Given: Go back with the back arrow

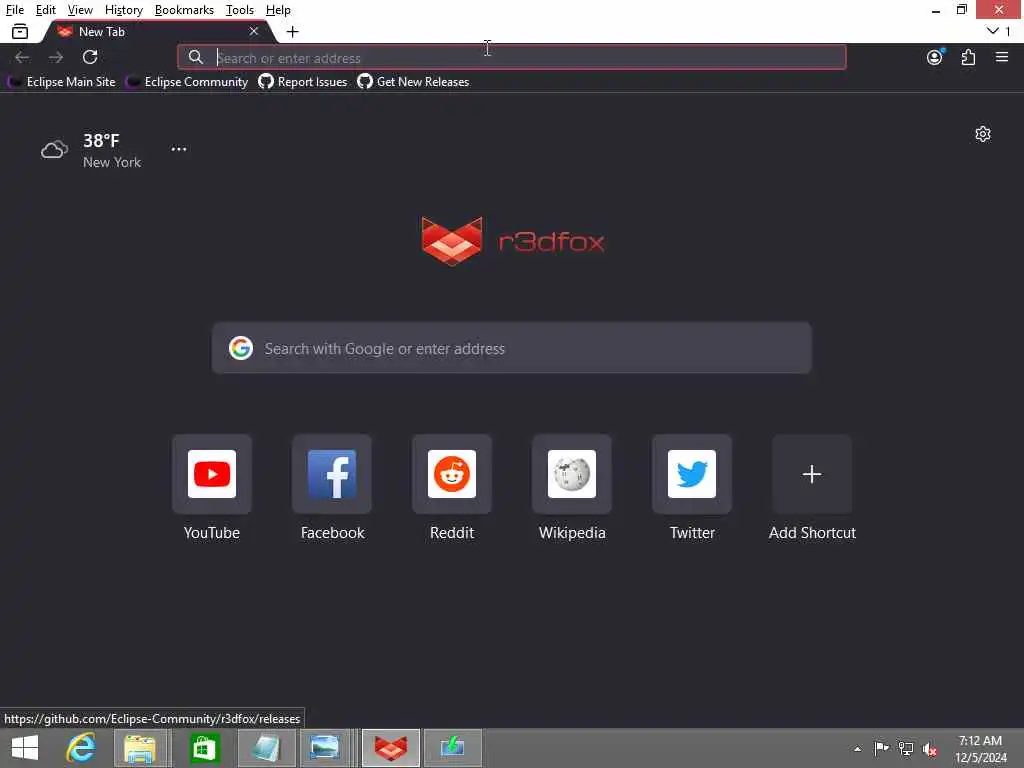Looking at the screenshot, I should coord(22,57).
